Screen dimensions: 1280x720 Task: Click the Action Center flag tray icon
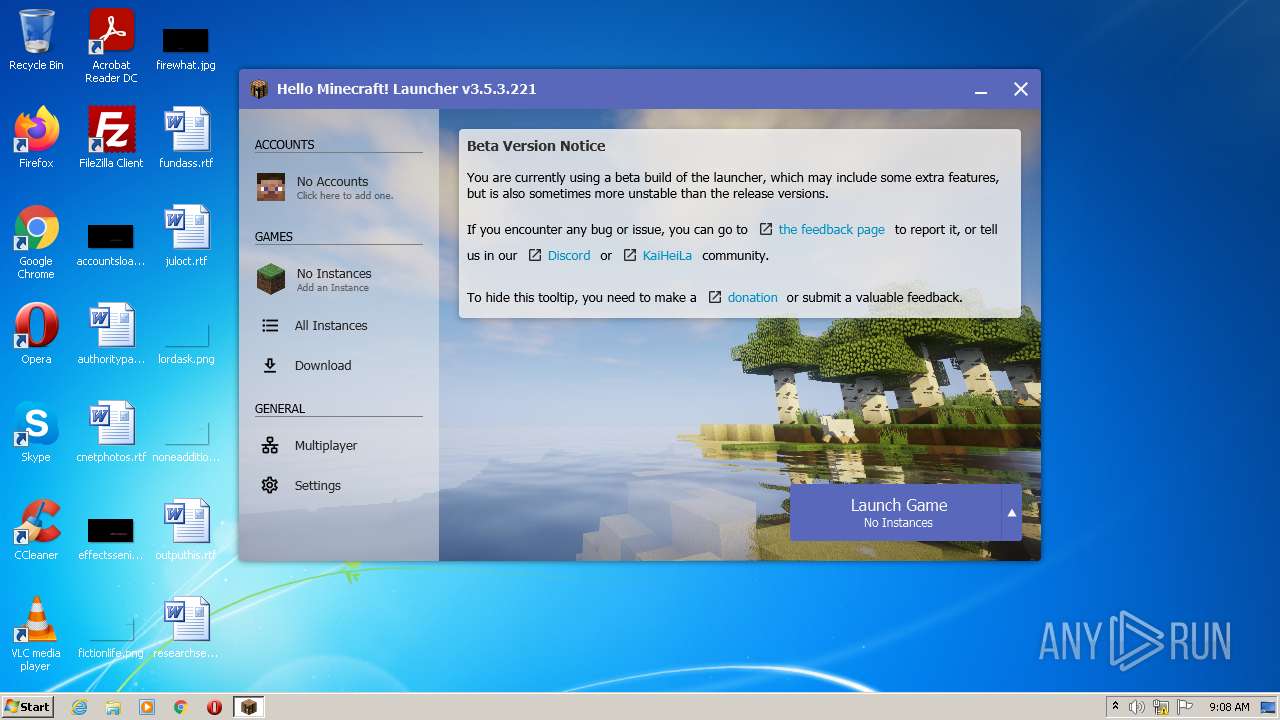[x=1185, y=707]
